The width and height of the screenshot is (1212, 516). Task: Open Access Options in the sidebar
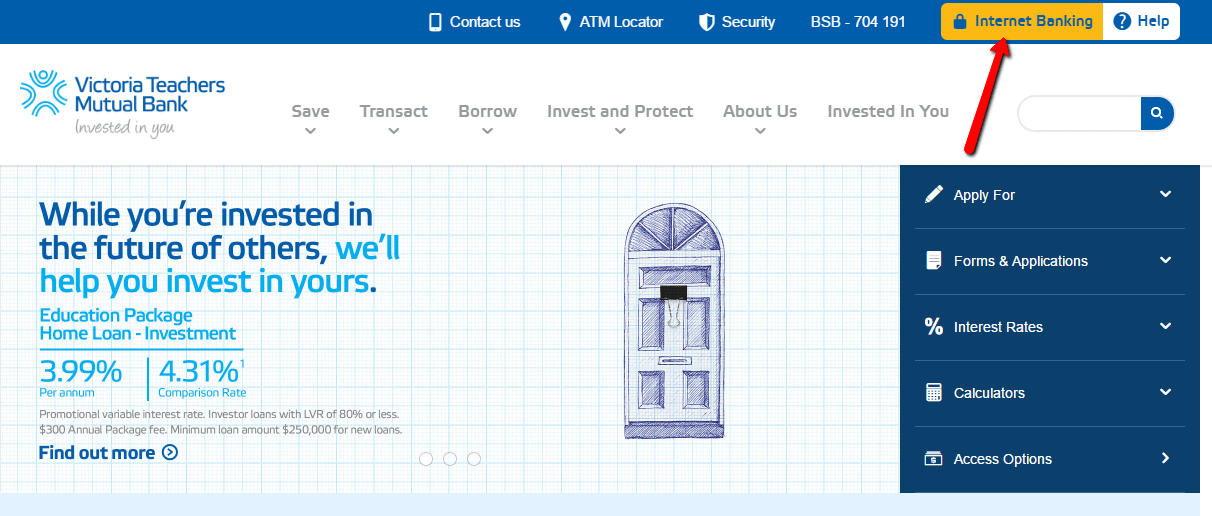click(1050, 459)
